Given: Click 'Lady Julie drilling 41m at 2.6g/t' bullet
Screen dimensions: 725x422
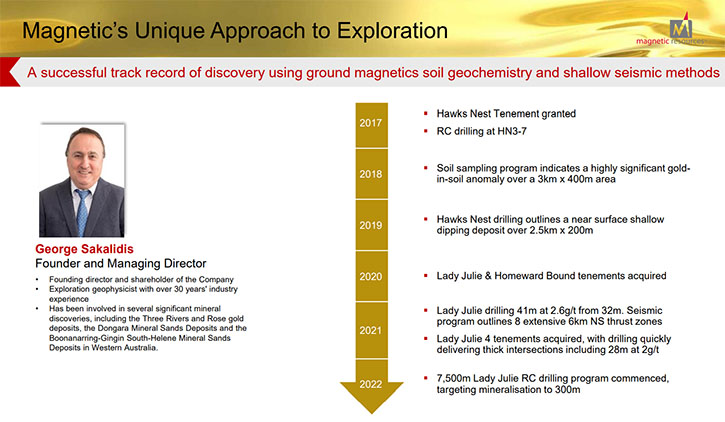Looking at the screenshot, I should click(x=549, y=316).
